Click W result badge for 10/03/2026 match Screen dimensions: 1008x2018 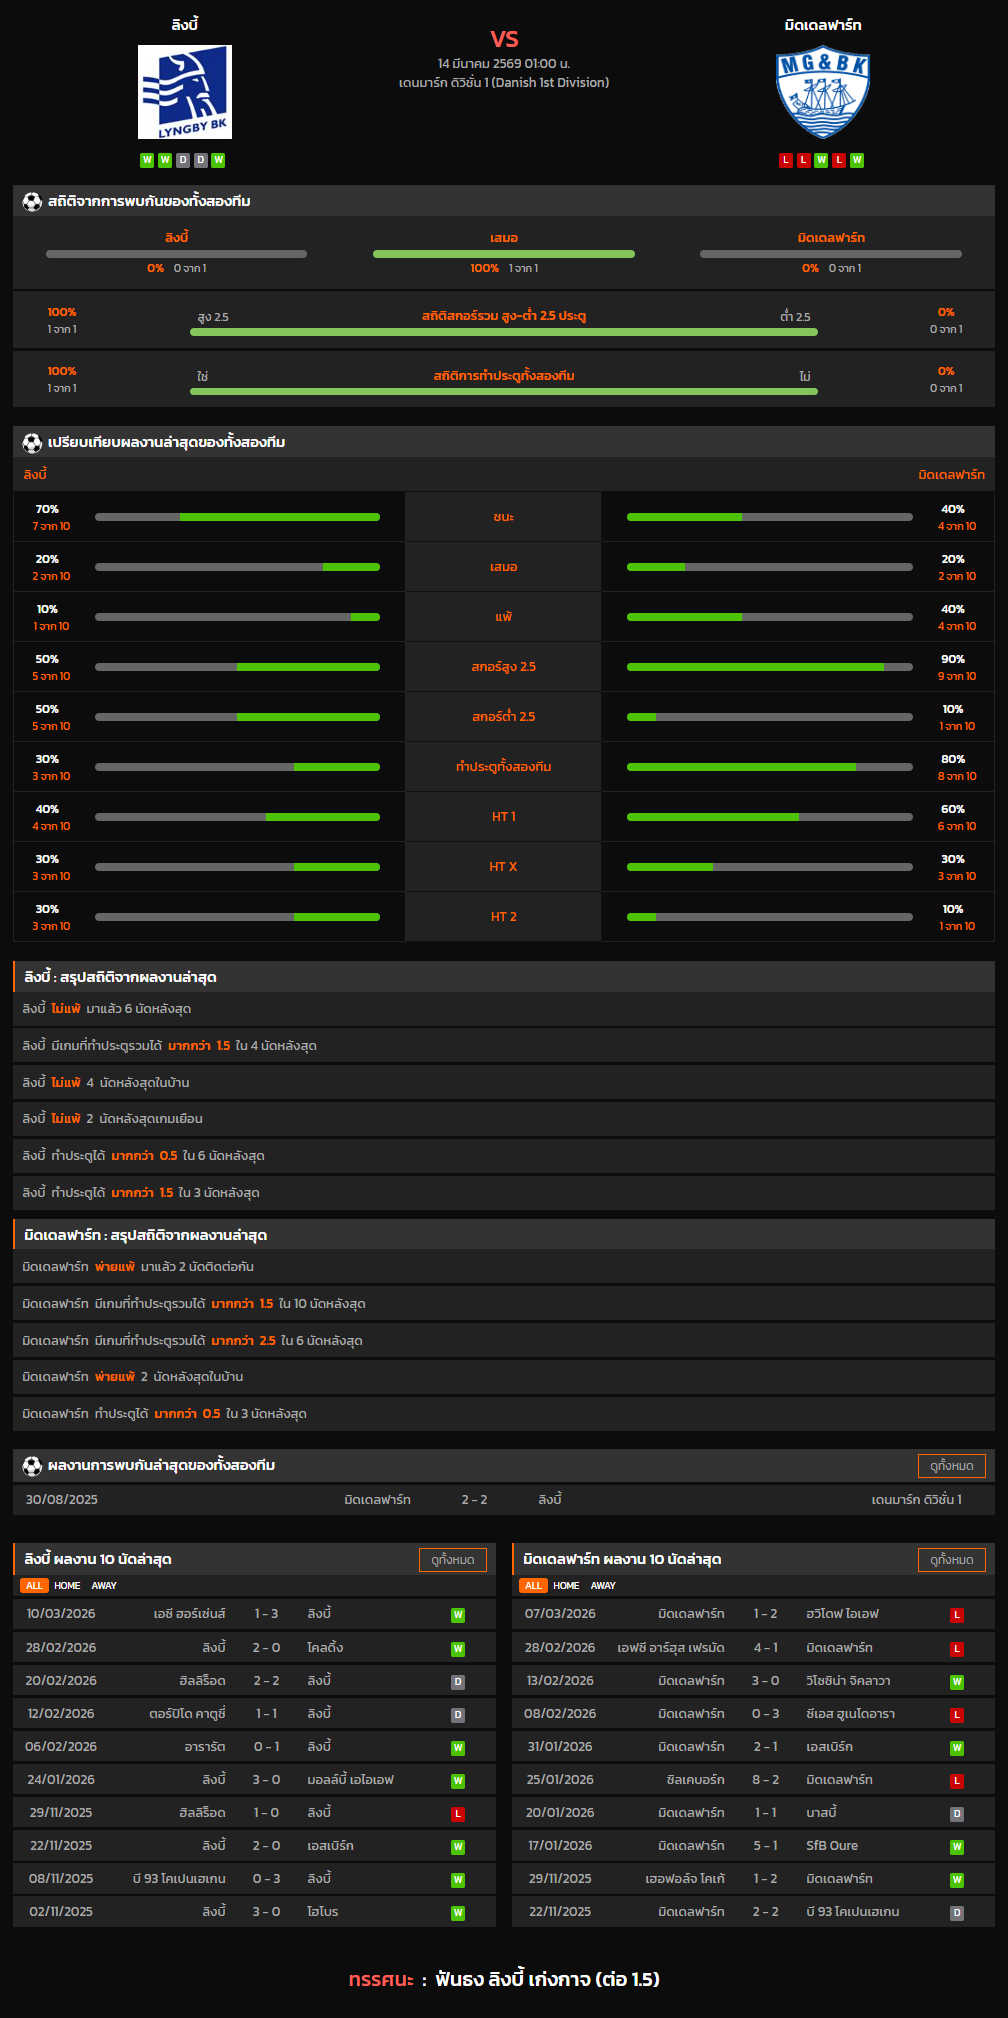pos(458,1615)
